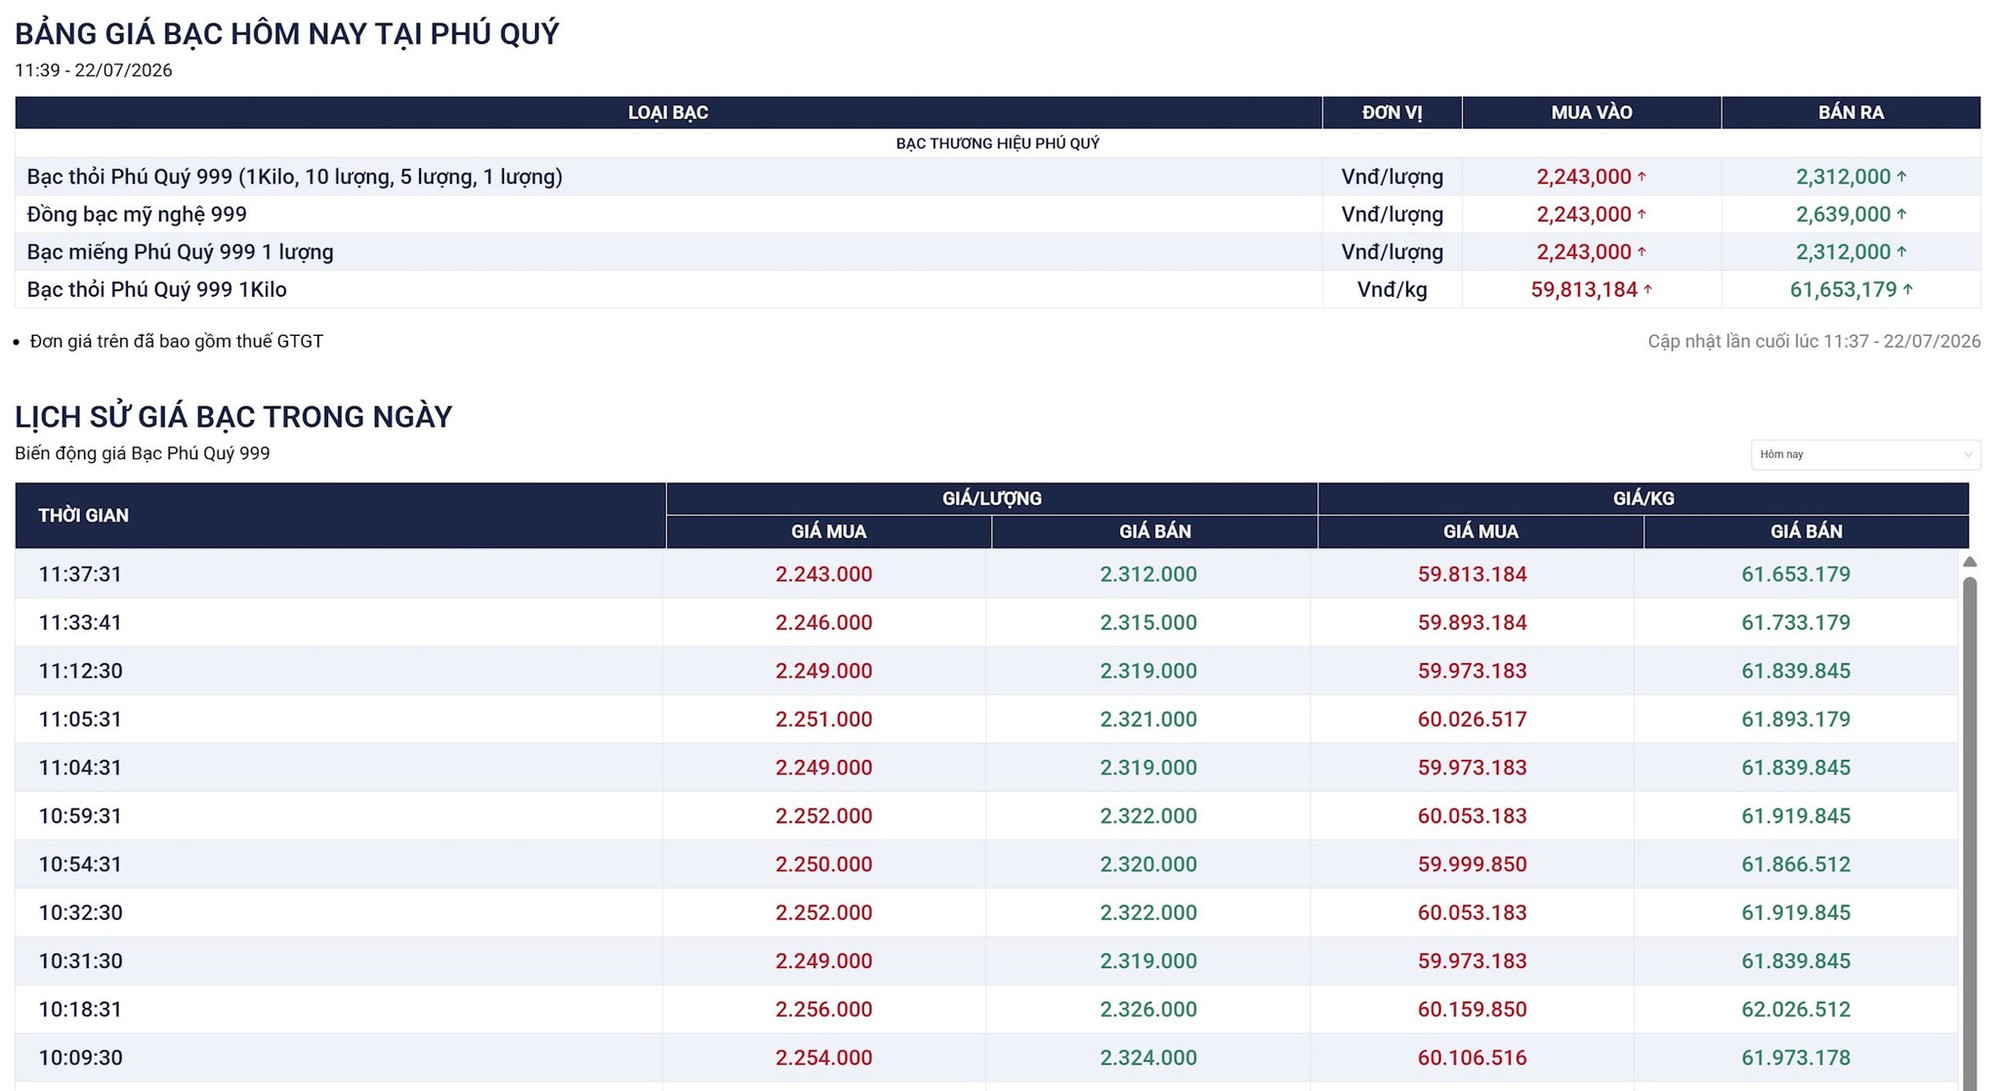The image size is (2000, 1091).
Task: Click up-arrow icon next to 61,653,179 sell price
Action: [x=1907, y=290]
